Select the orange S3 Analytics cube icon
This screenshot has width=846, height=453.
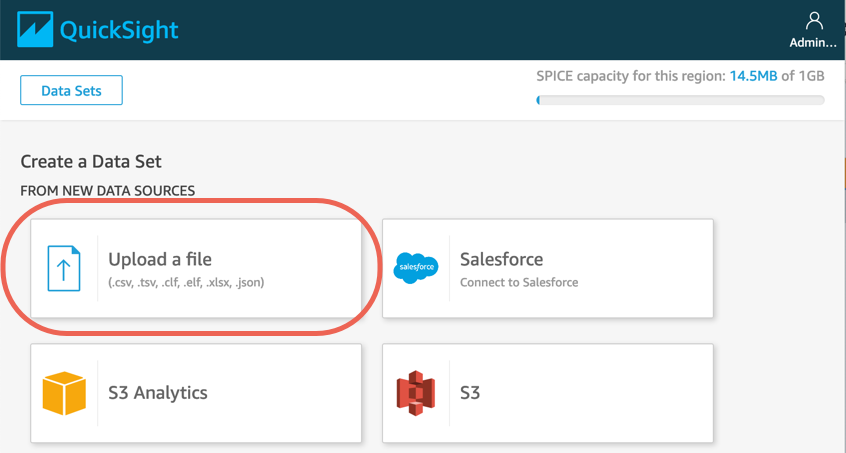pos(64,393)
